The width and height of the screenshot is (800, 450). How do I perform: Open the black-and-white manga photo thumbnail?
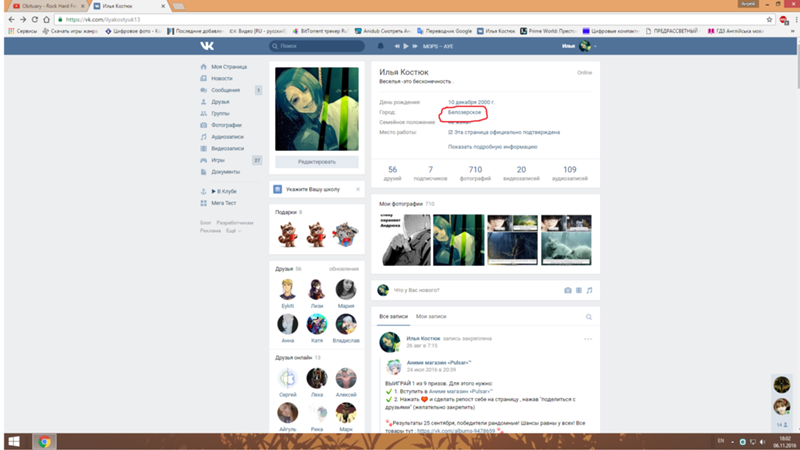pyautogui.click(x=405, y=240)
